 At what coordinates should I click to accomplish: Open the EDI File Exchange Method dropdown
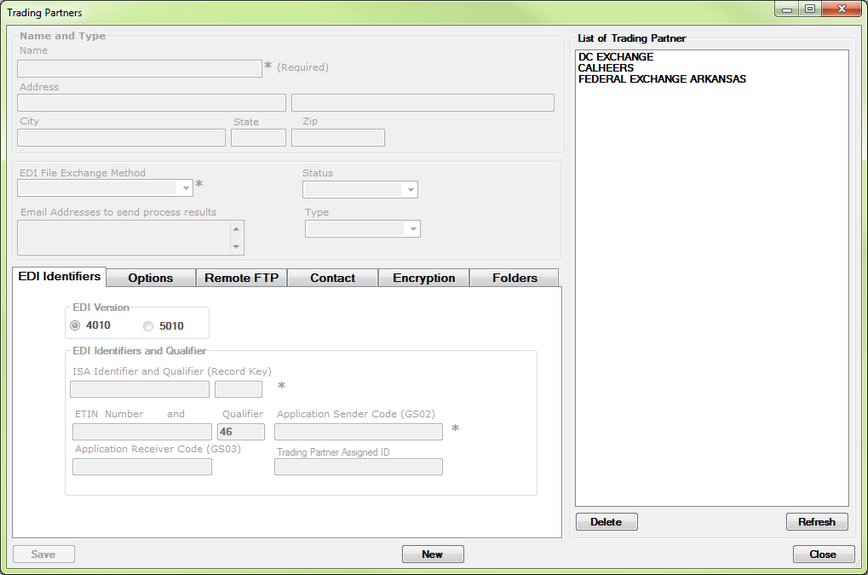pos(185,188)
